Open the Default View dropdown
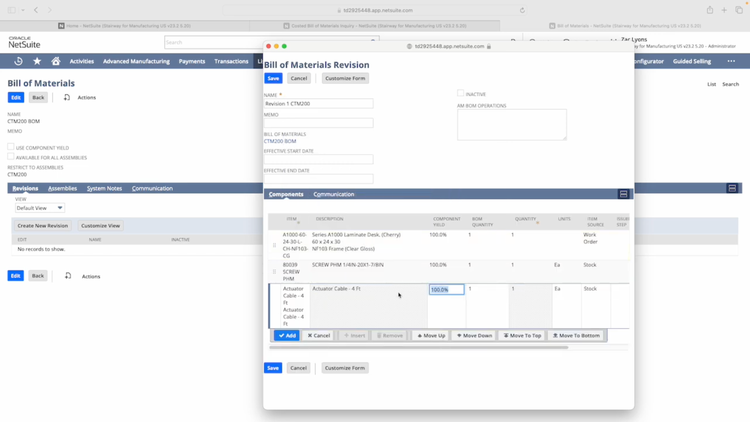The width and height of the screenshot is (750, 422). (x=39, y=208)
